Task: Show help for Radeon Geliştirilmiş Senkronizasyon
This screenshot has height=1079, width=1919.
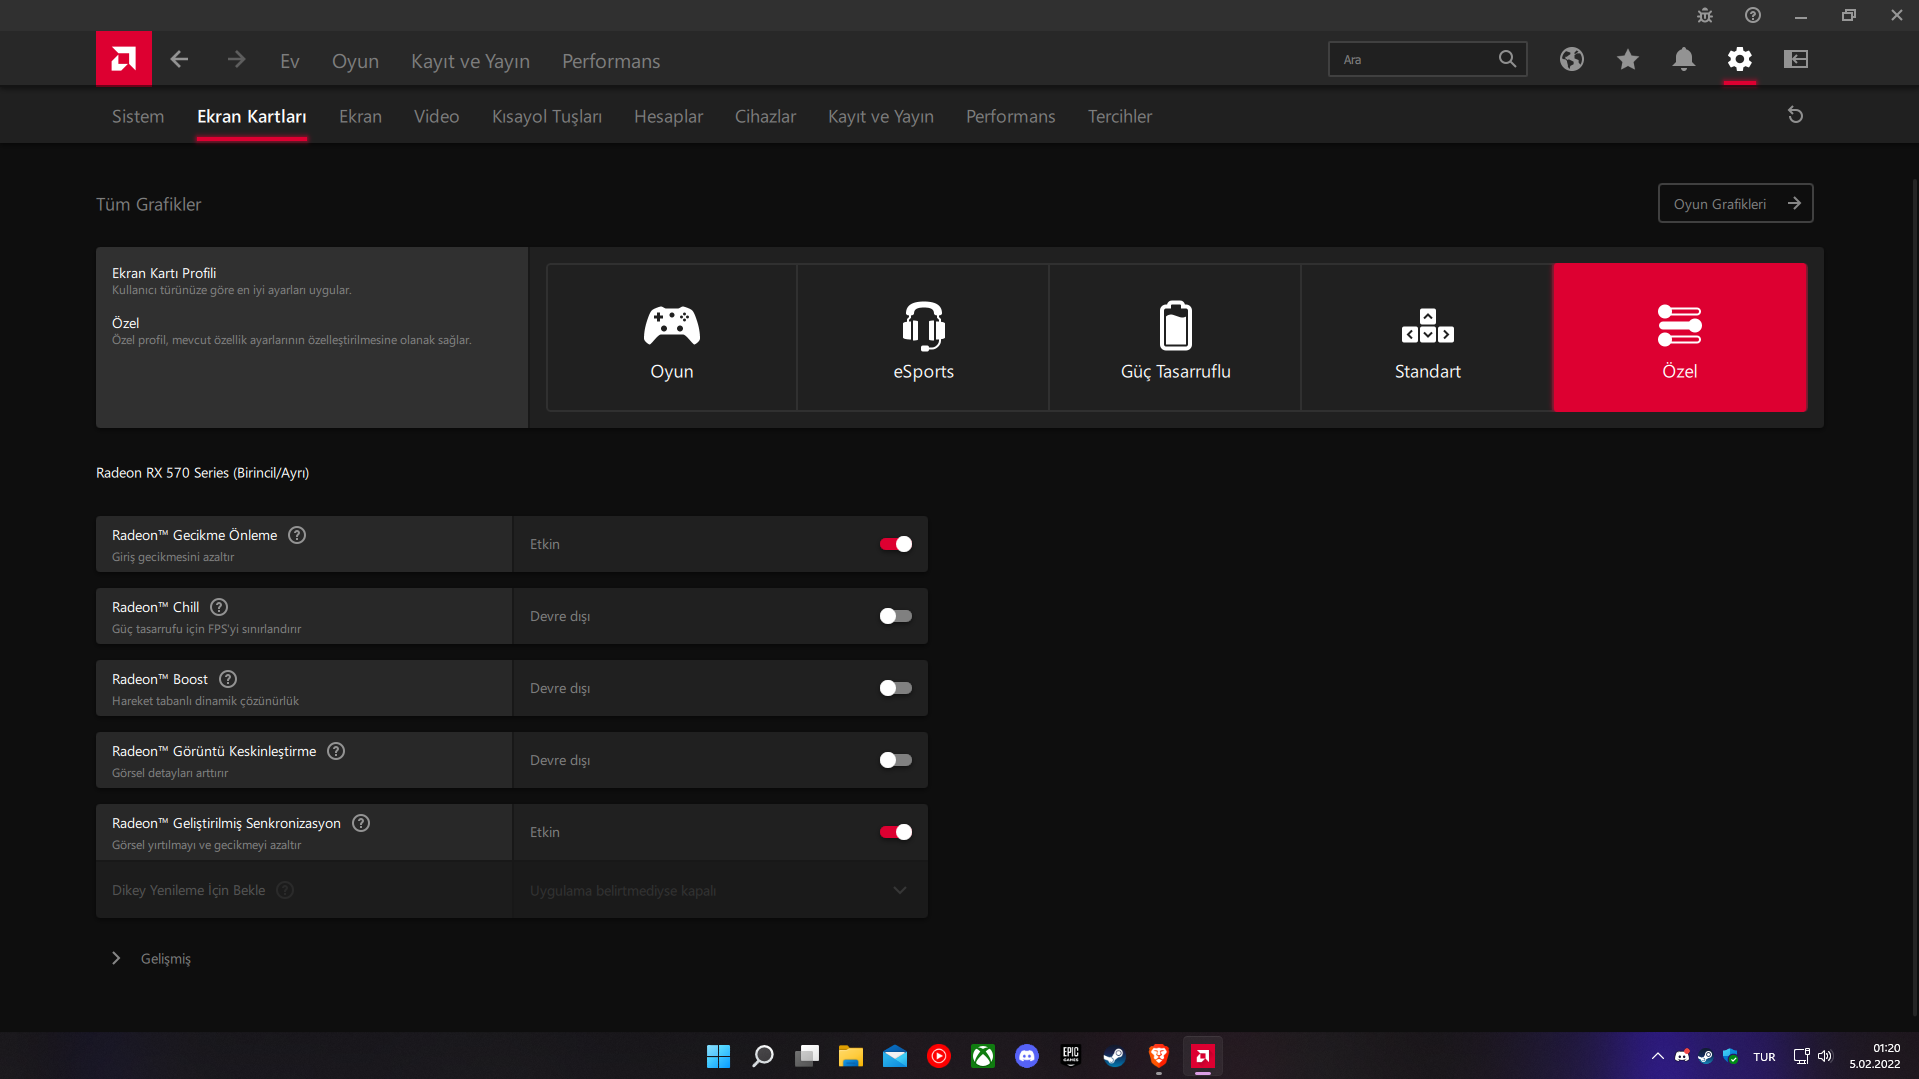Action: tap(361, 823)
